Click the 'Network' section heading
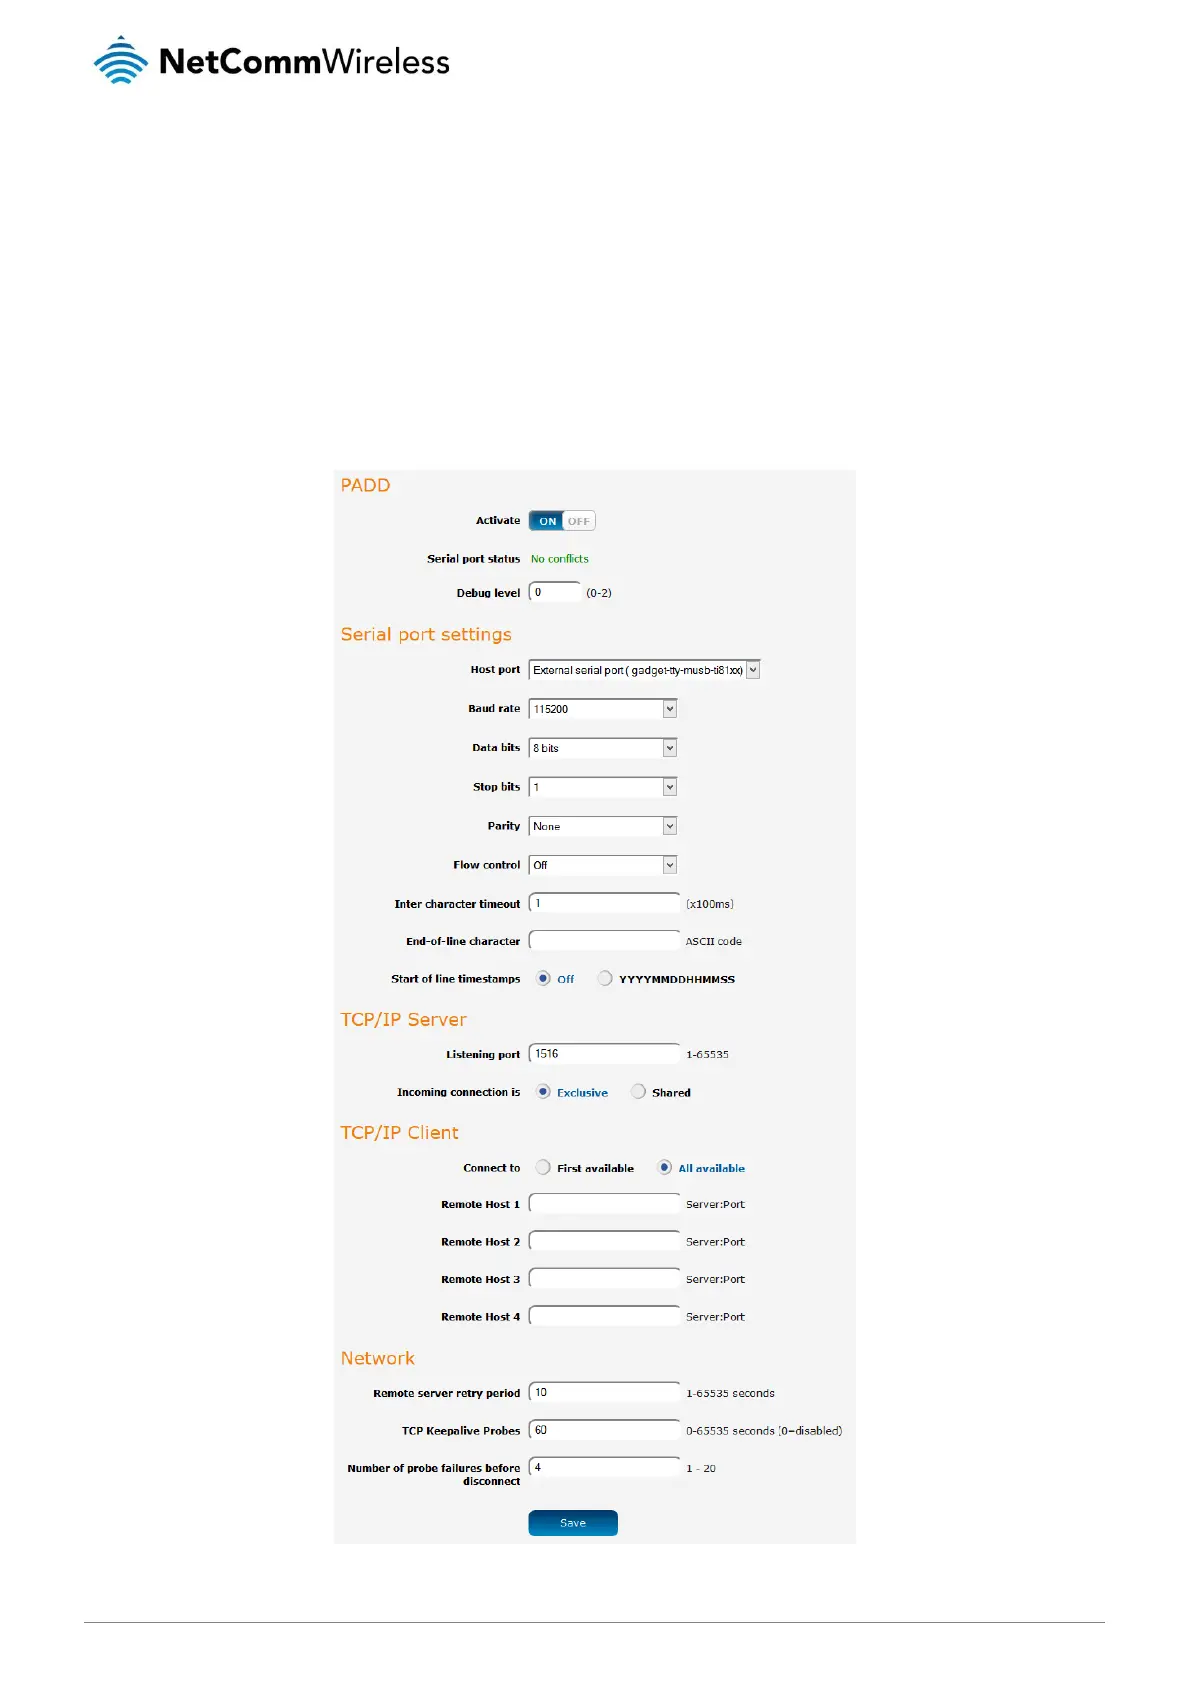This screenshot has height=1684, width=1191. click(x=377, y=1358)
